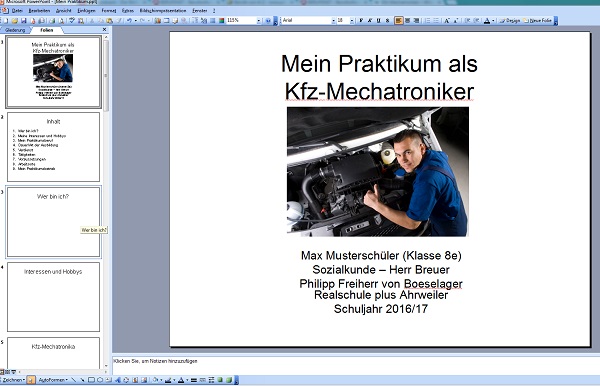Select the Arrow drawing tool
This screenshot has height=386, width=600.
coord(82,380)
